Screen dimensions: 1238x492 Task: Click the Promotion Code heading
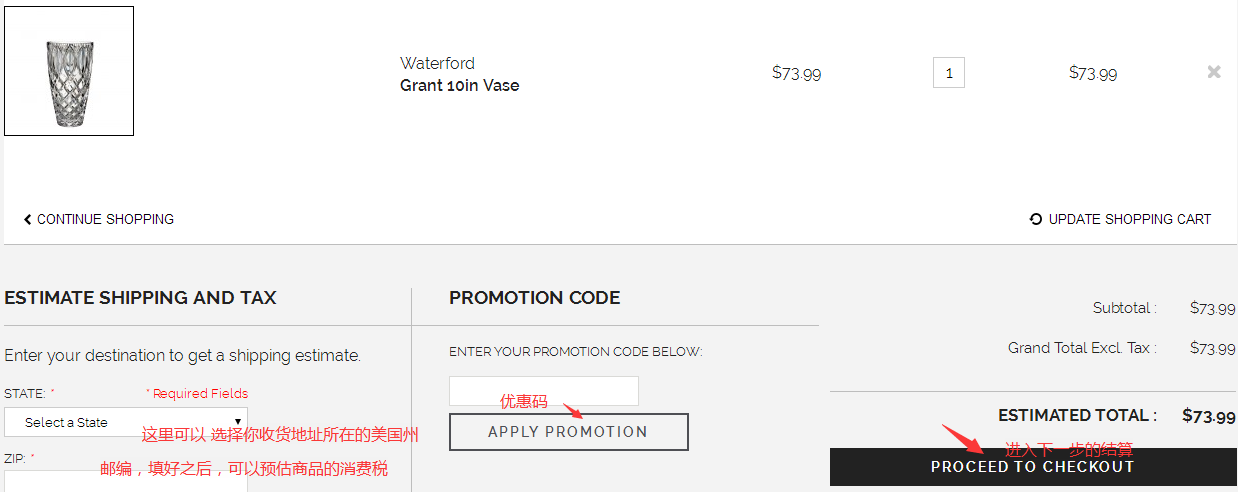[x=534, y=298]
